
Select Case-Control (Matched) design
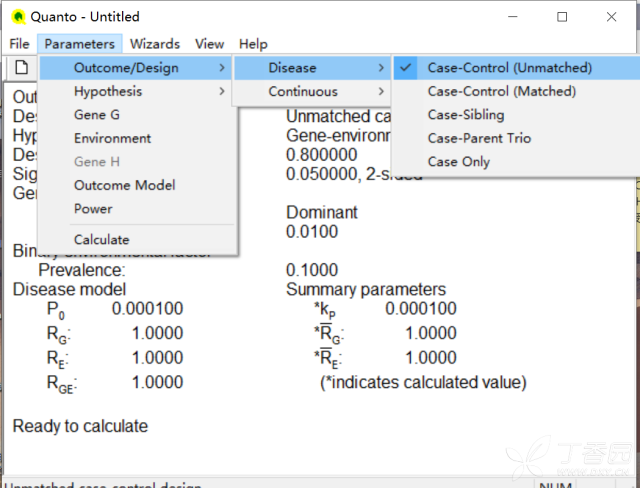point(516,91)
